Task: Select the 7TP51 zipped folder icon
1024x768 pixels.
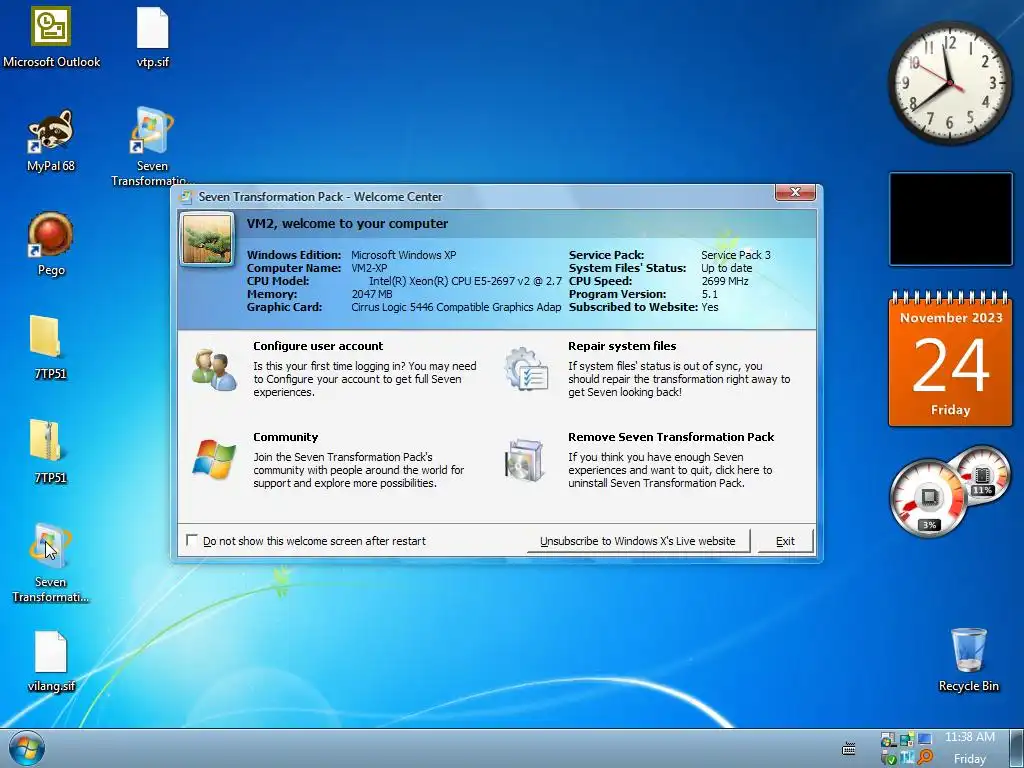Action: tap(46, 440)
